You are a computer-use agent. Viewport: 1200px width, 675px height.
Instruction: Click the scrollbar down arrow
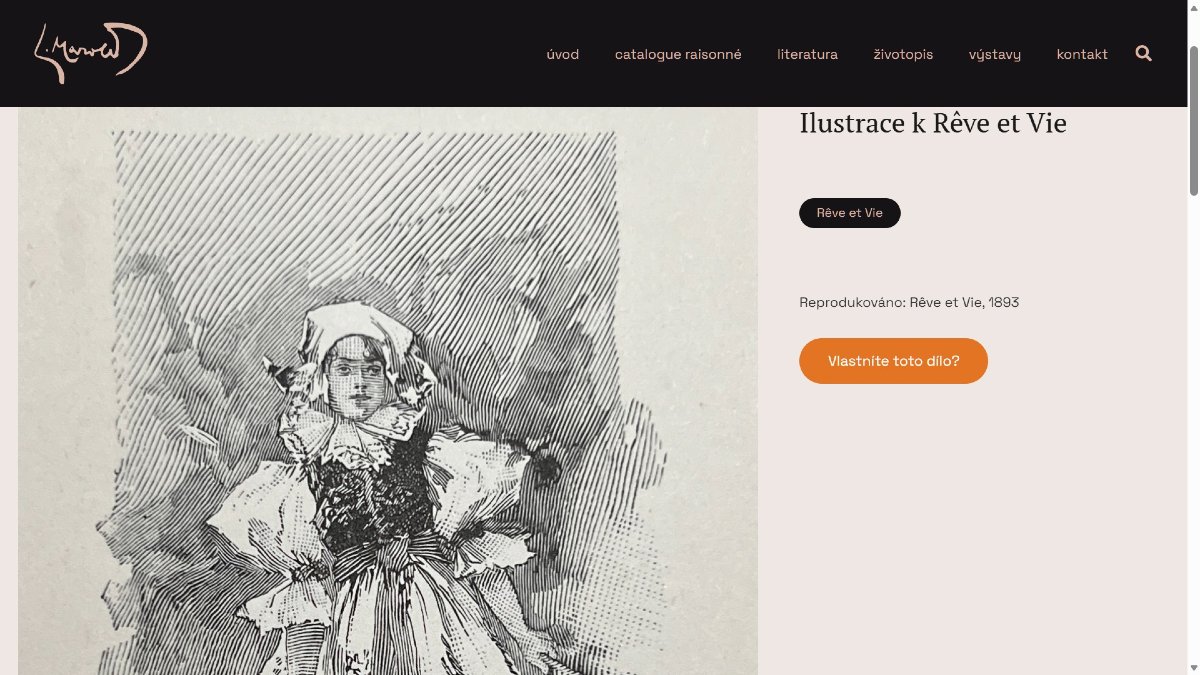click(x=1193, y=668)
